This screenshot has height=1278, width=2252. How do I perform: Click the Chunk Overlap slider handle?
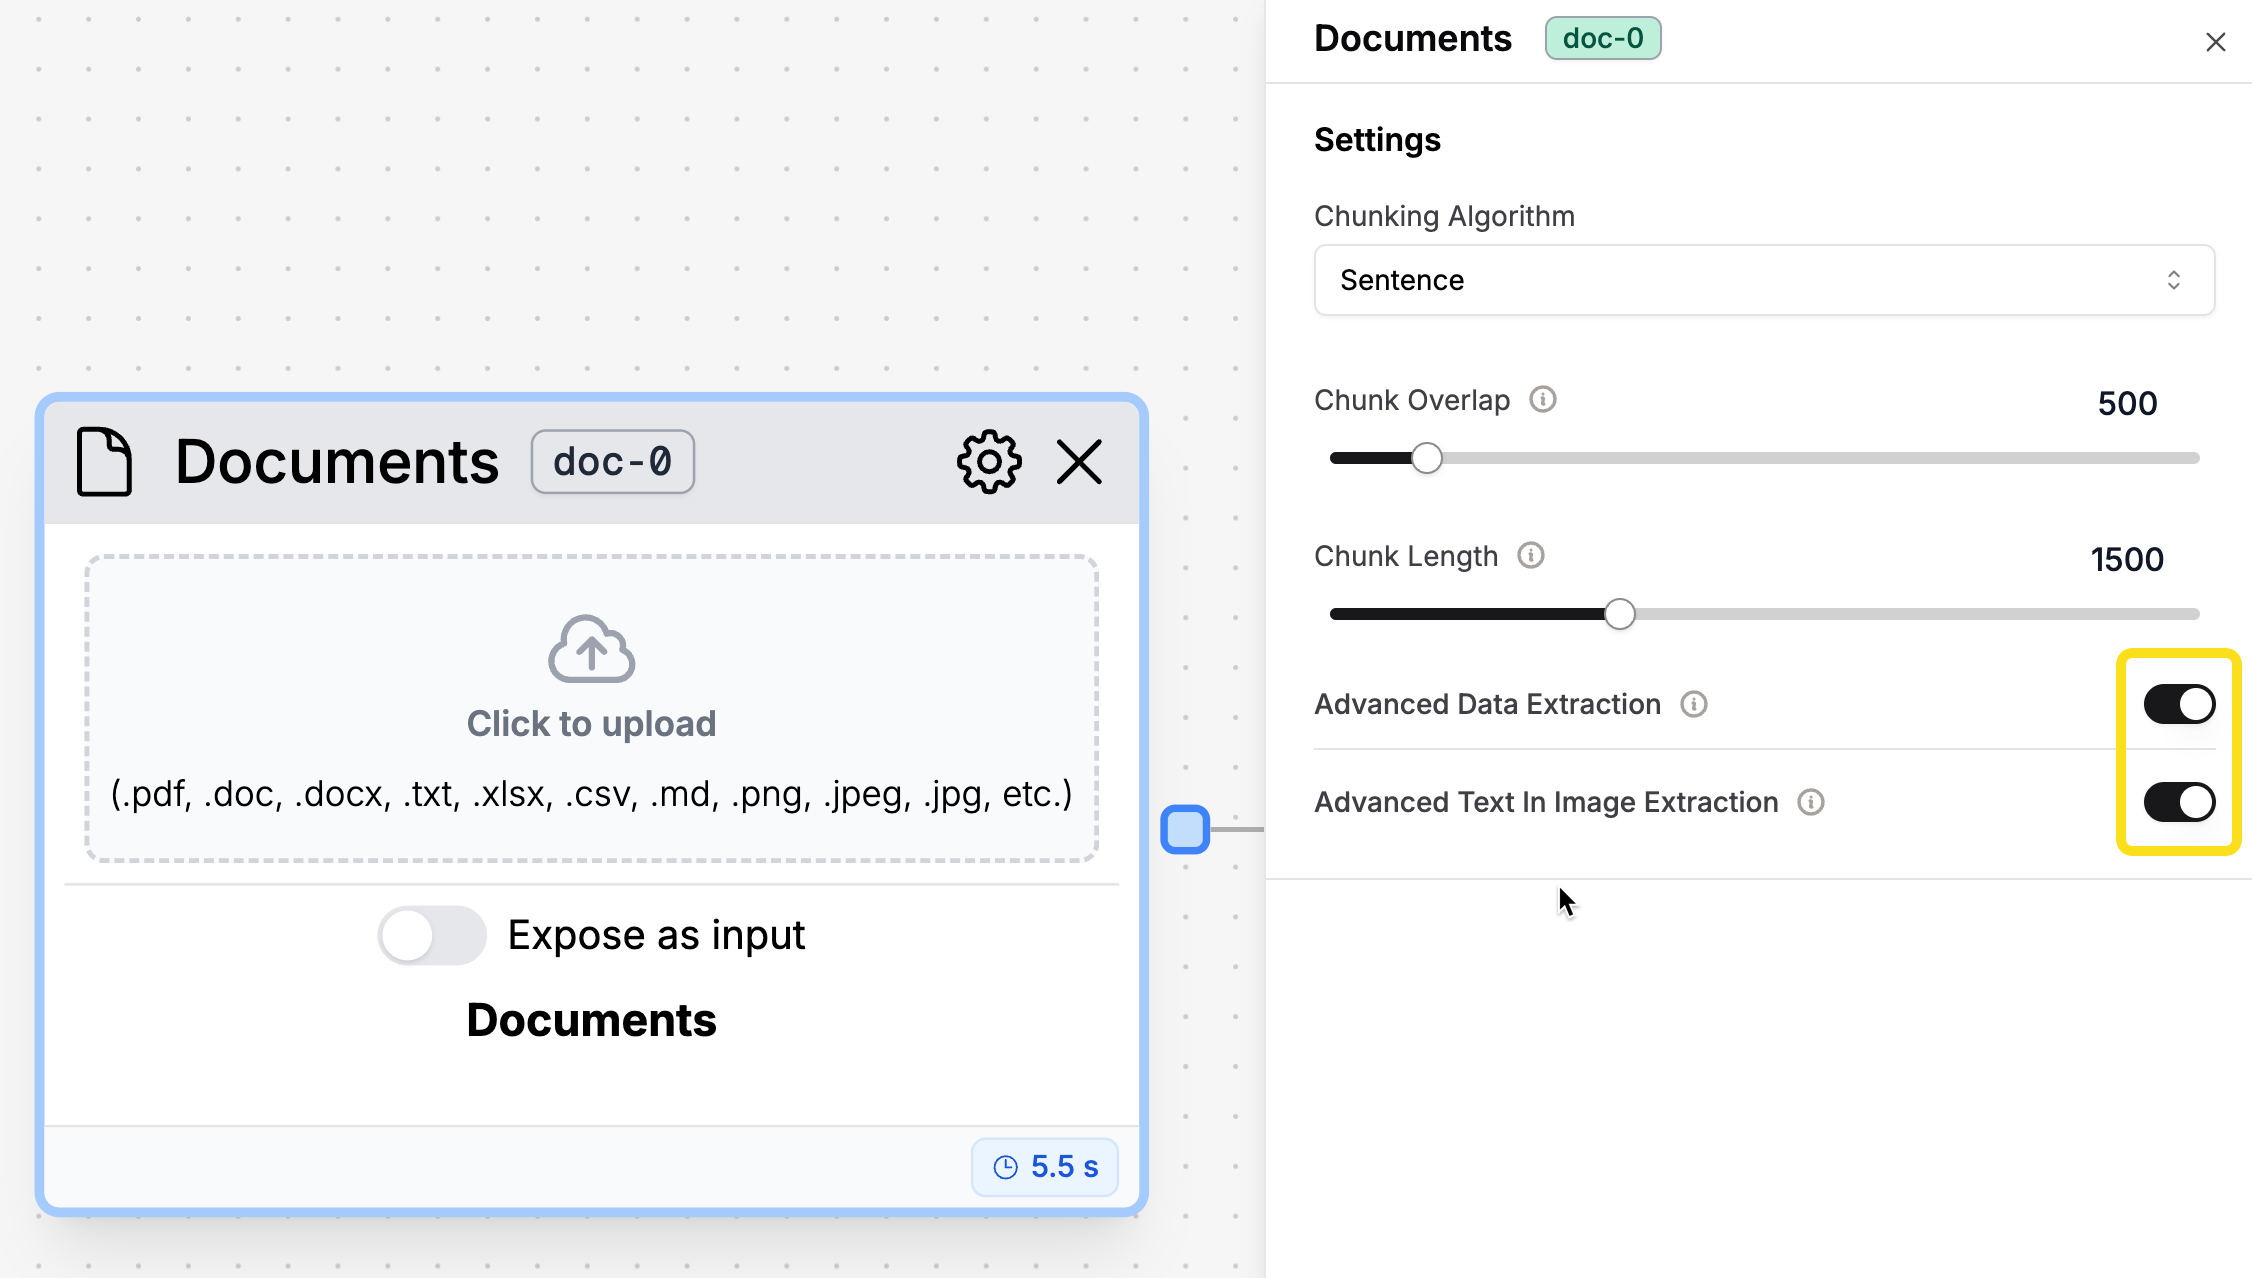[x=1427, y=458]
